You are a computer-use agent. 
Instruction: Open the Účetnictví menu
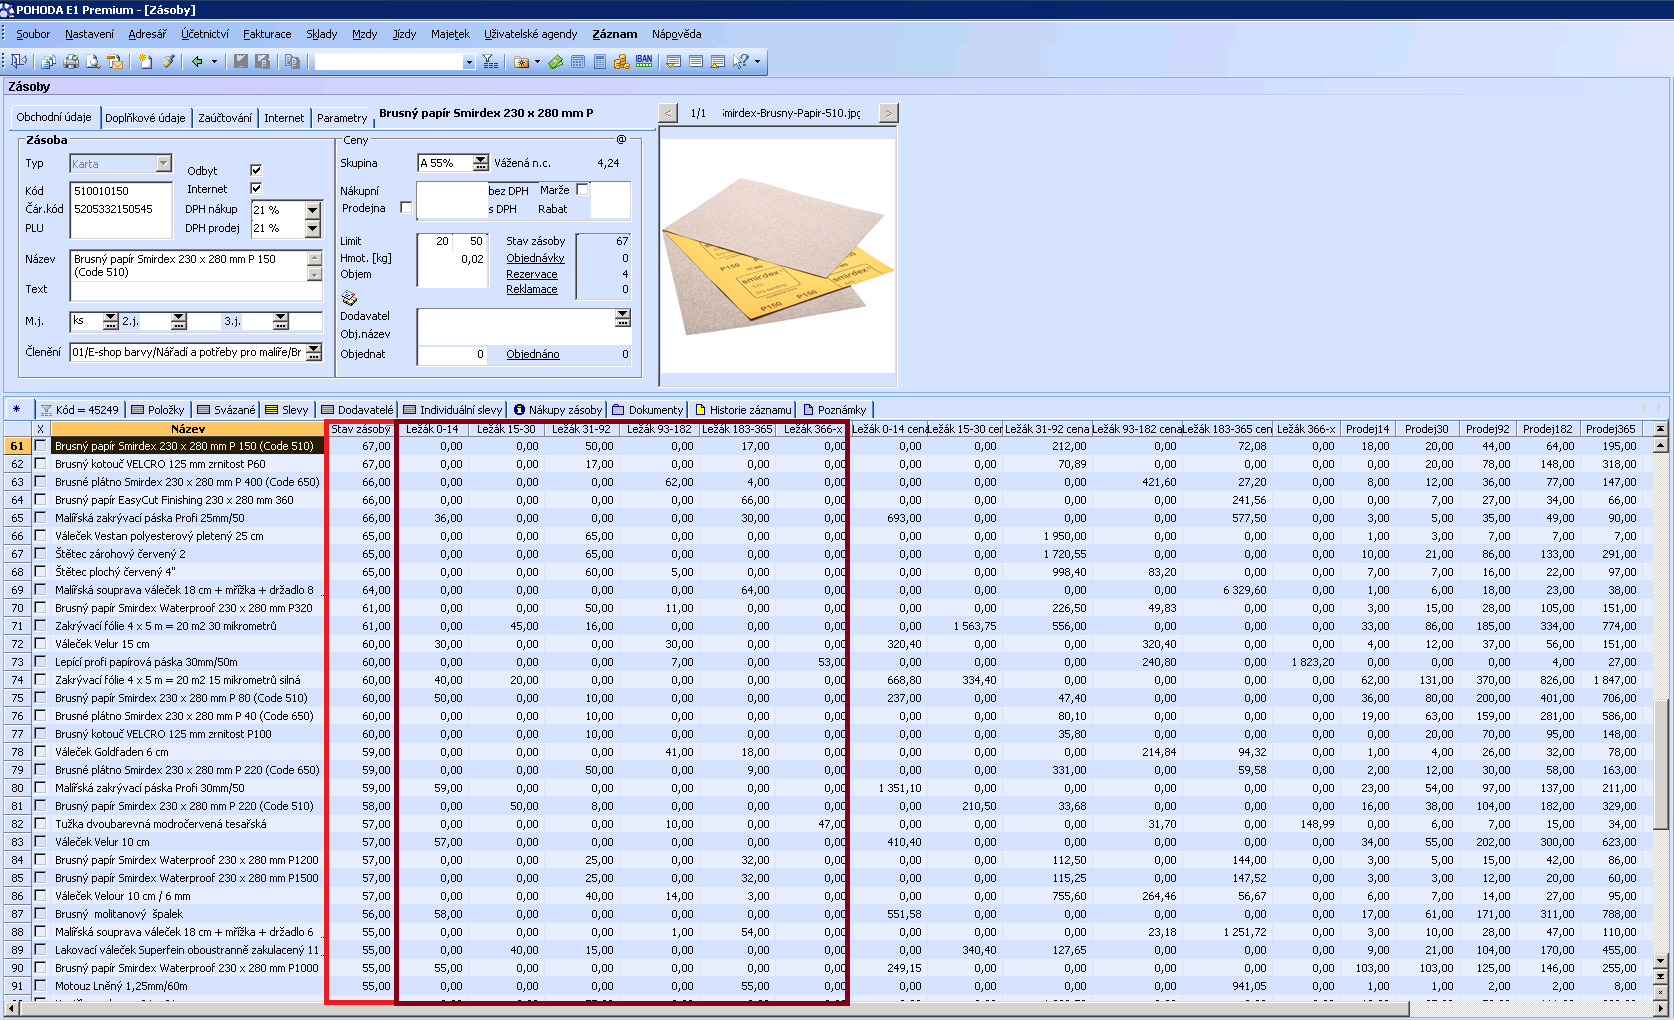coord(205,34)
